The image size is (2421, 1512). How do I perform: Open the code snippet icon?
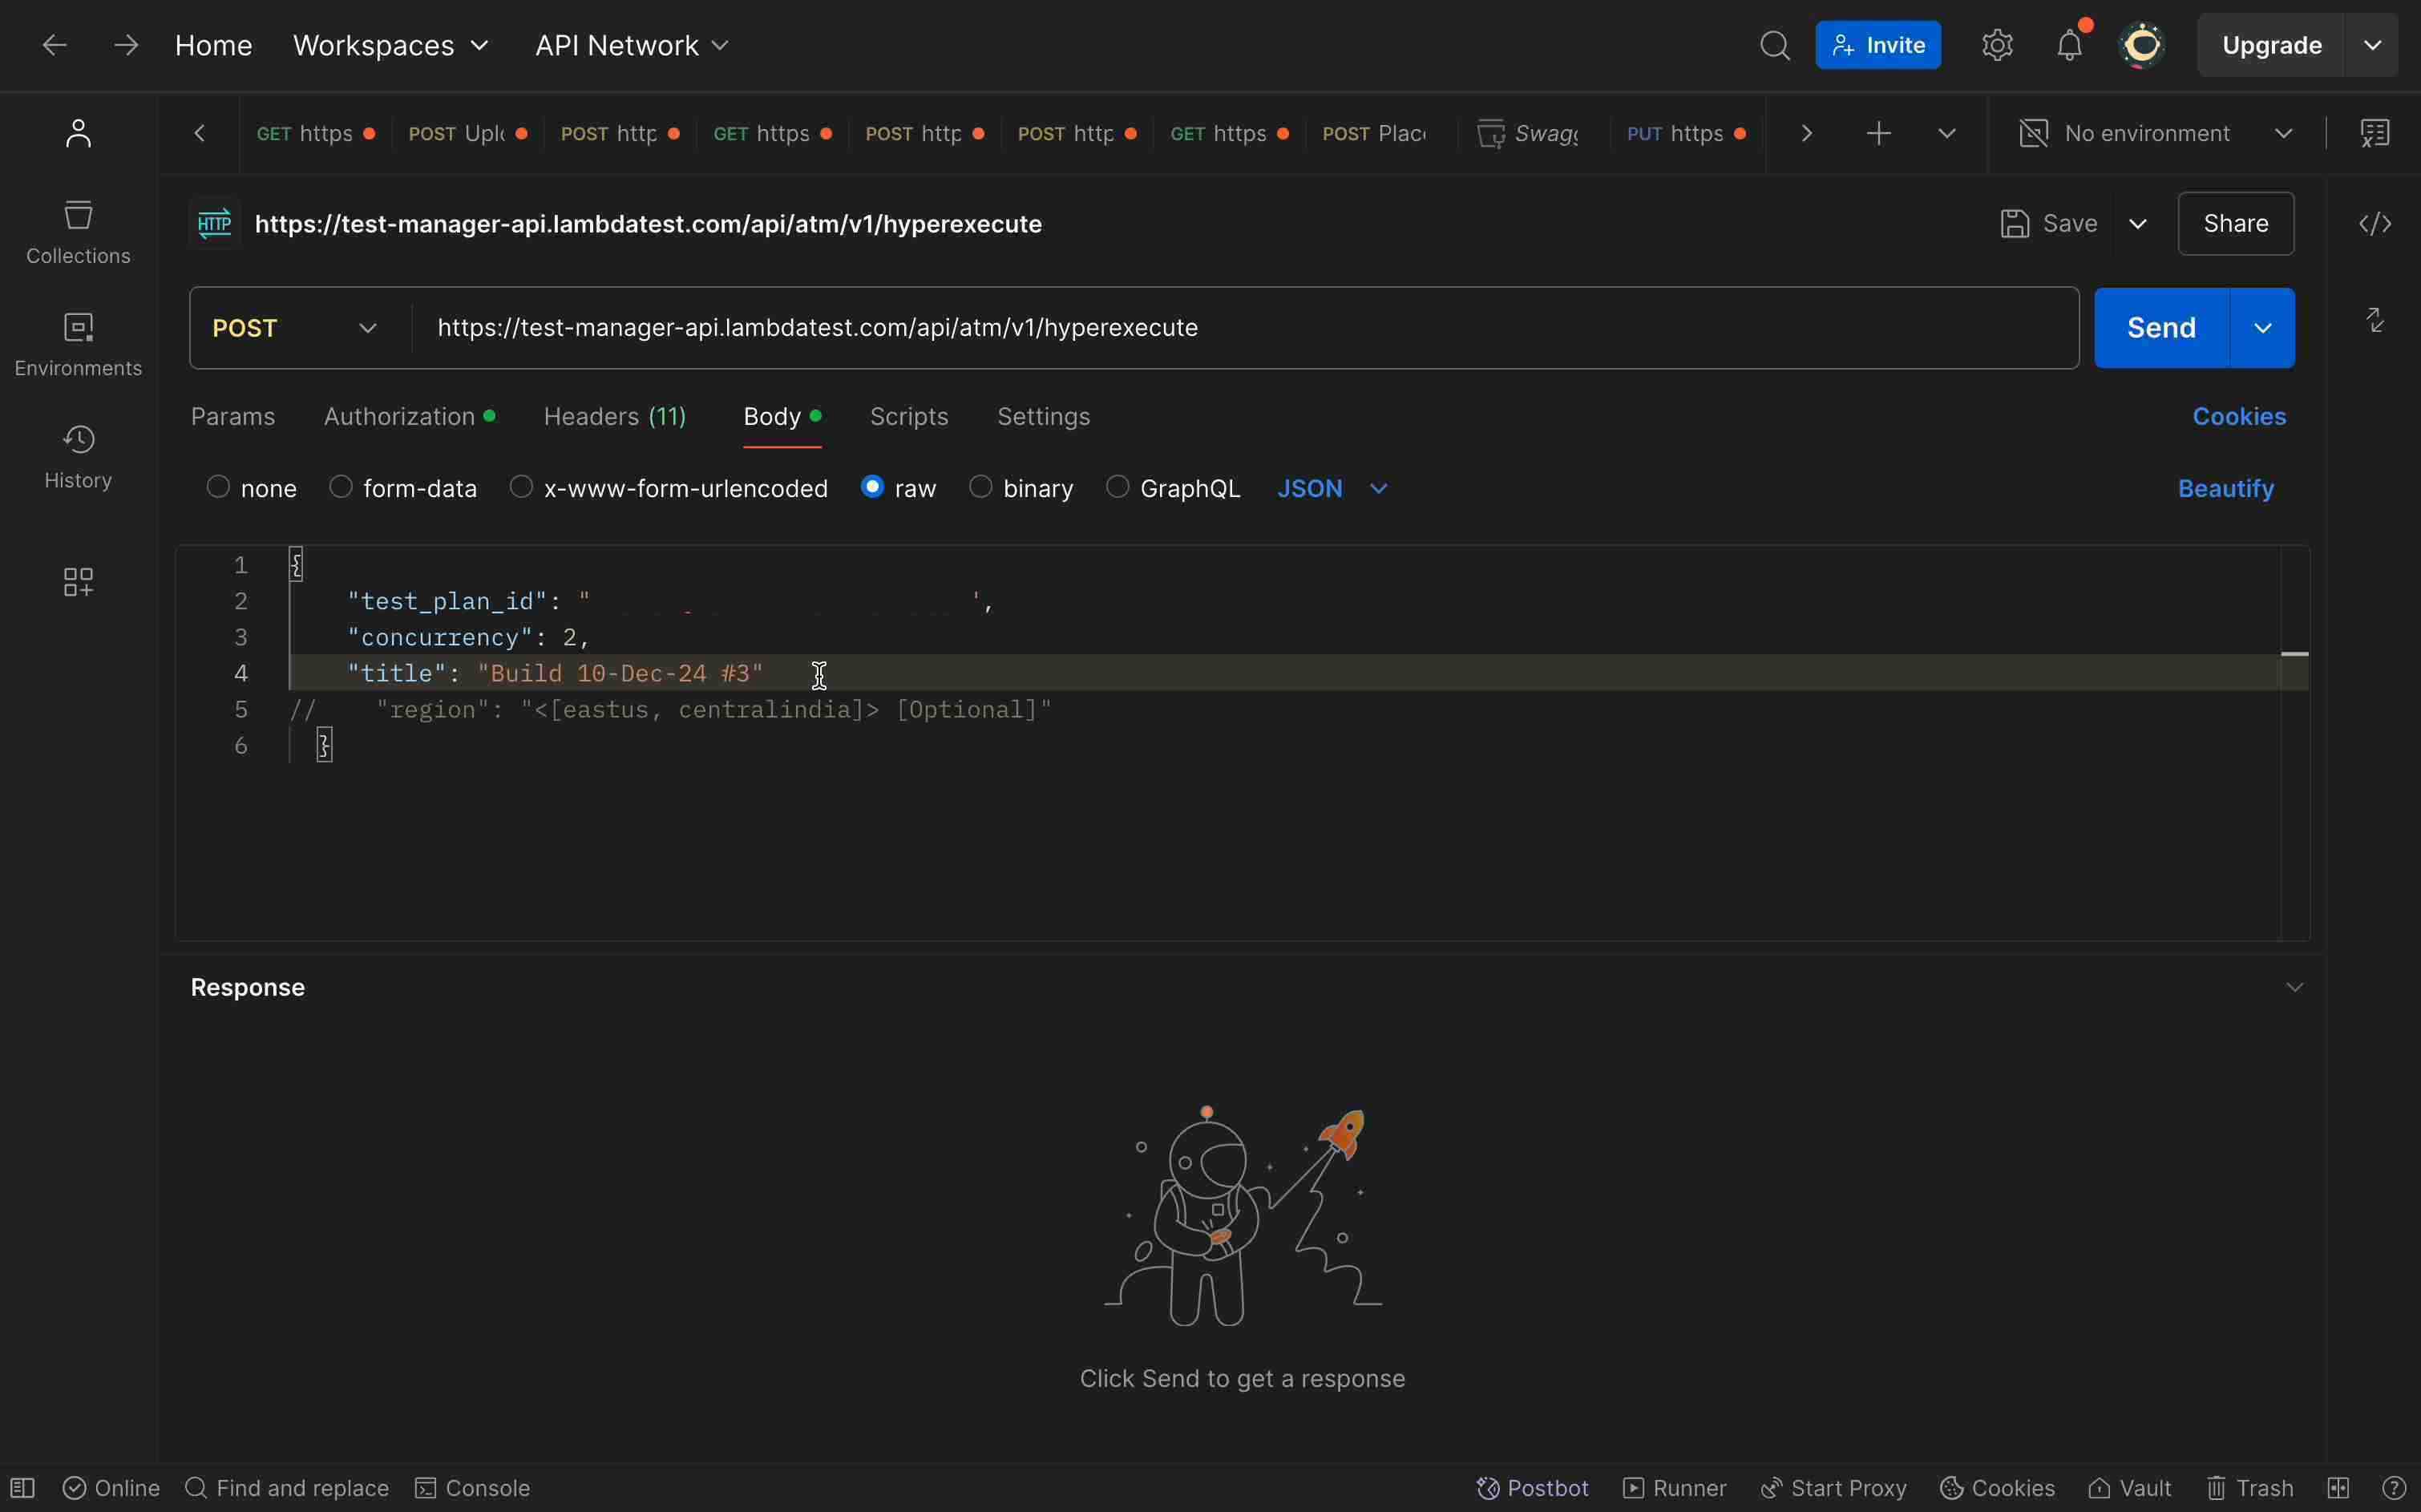[x=2374, y=224]
